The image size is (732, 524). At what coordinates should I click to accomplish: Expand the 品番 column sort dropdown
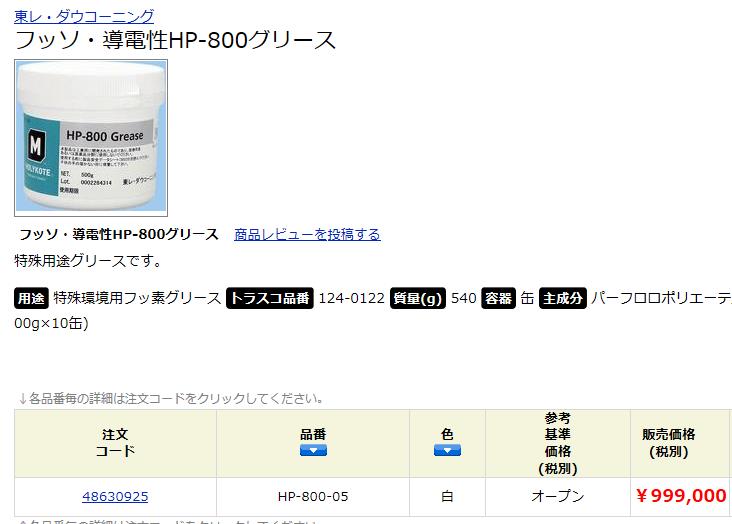313,450
